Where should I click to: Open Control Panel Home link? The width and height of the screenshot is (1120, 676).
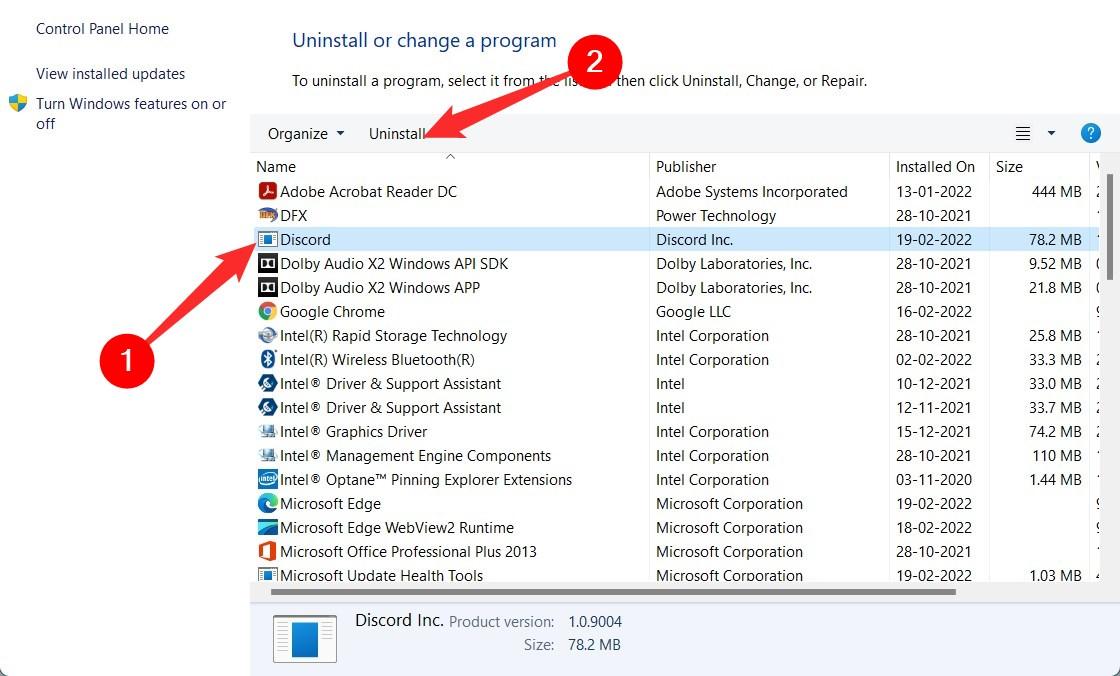point(102,29)
